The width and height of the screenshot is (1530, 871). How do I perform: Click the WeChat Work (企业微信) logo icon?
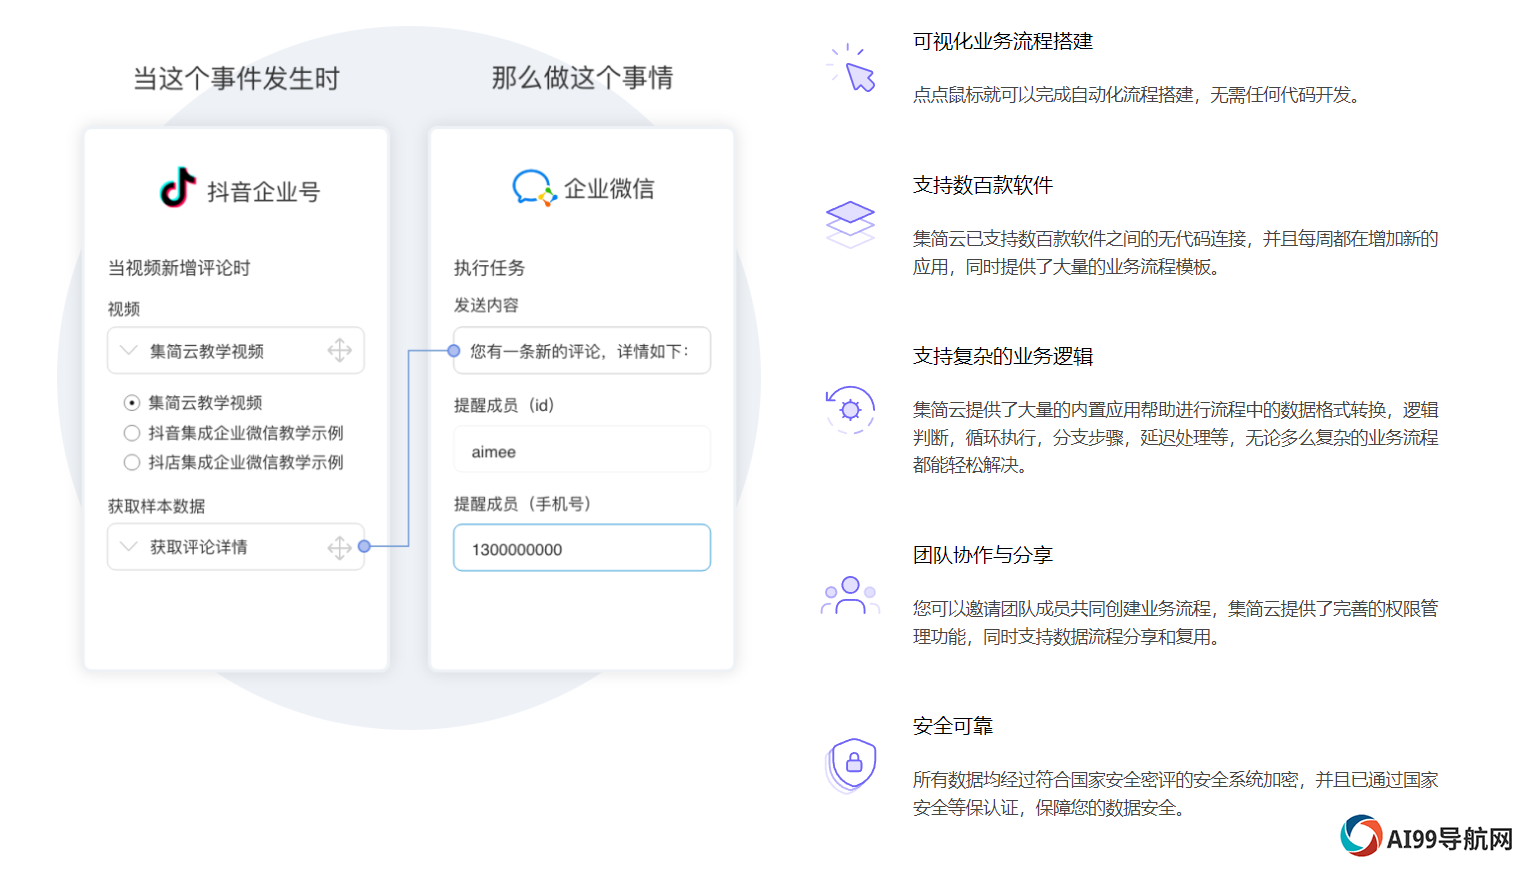pos(534,187)
